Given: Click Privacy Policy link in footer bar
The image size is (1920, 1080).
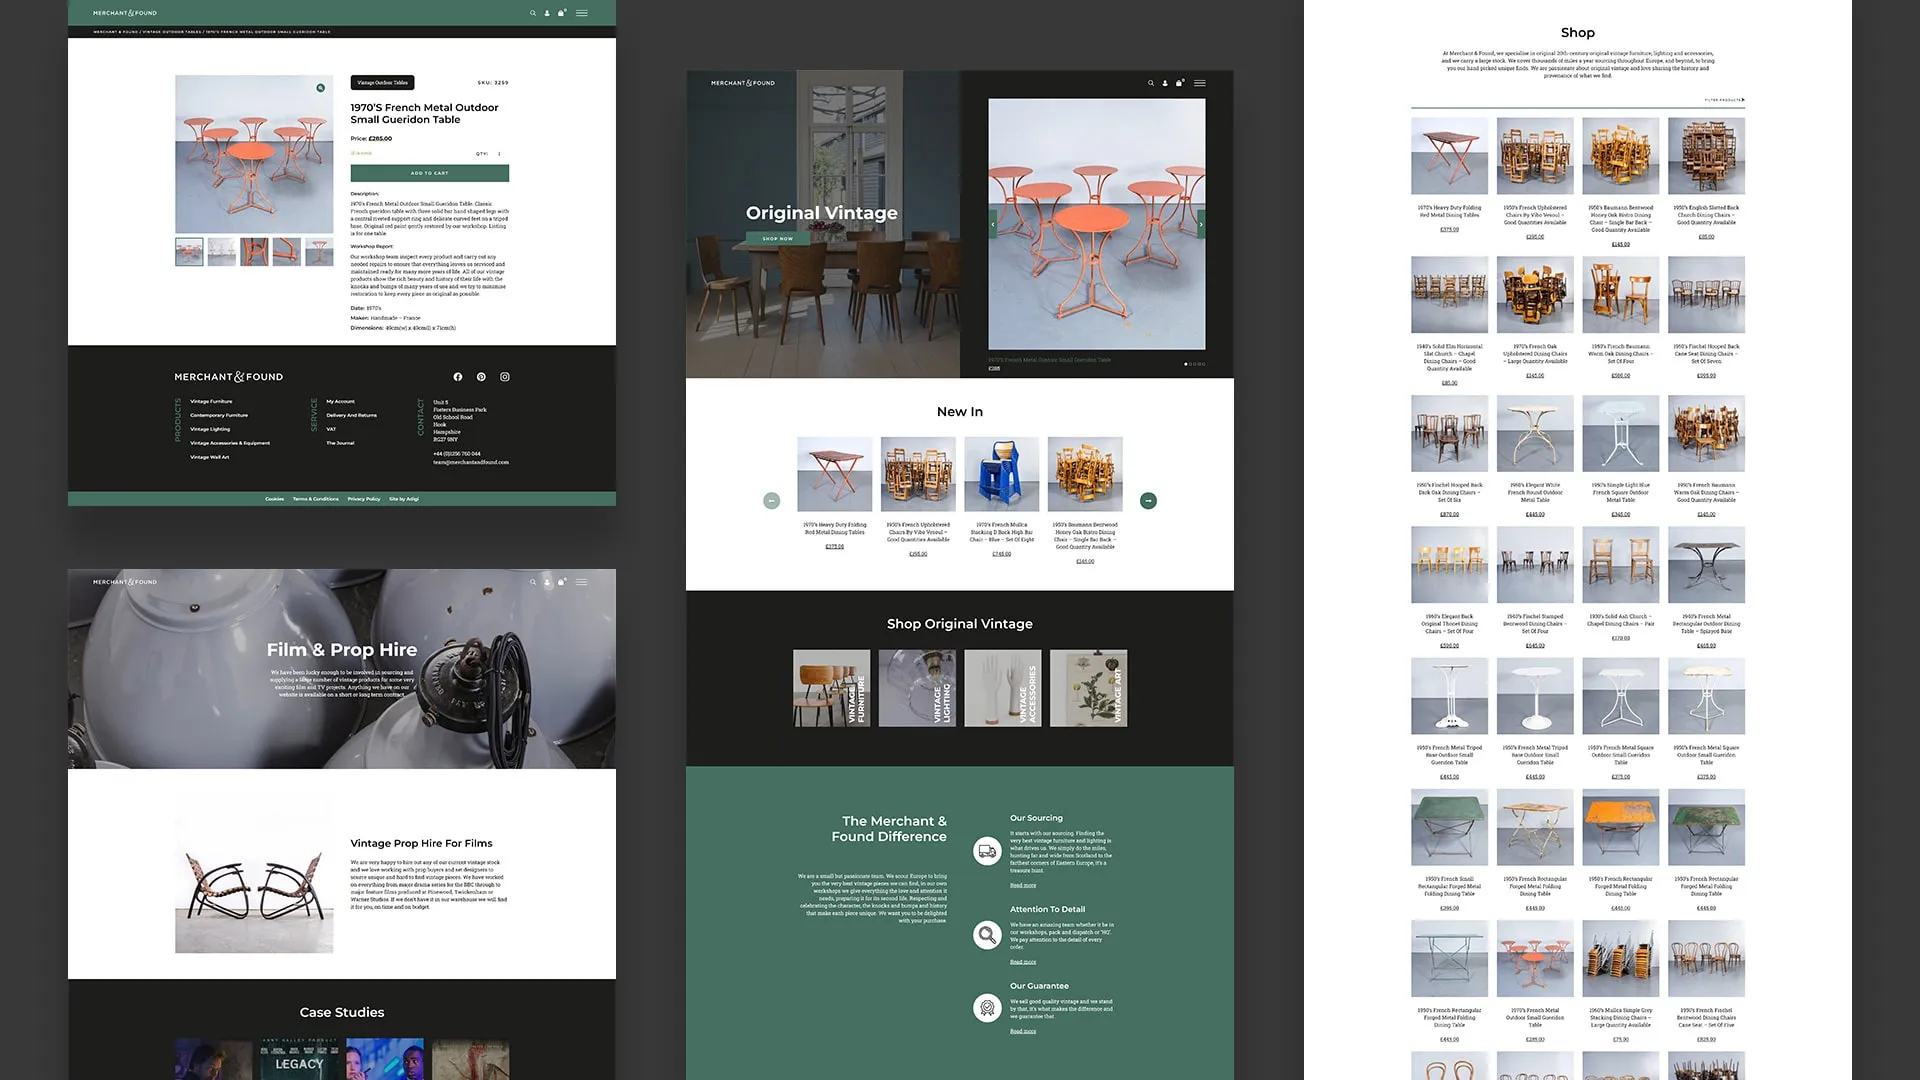Looking at the screenshot, I should 364,499.
